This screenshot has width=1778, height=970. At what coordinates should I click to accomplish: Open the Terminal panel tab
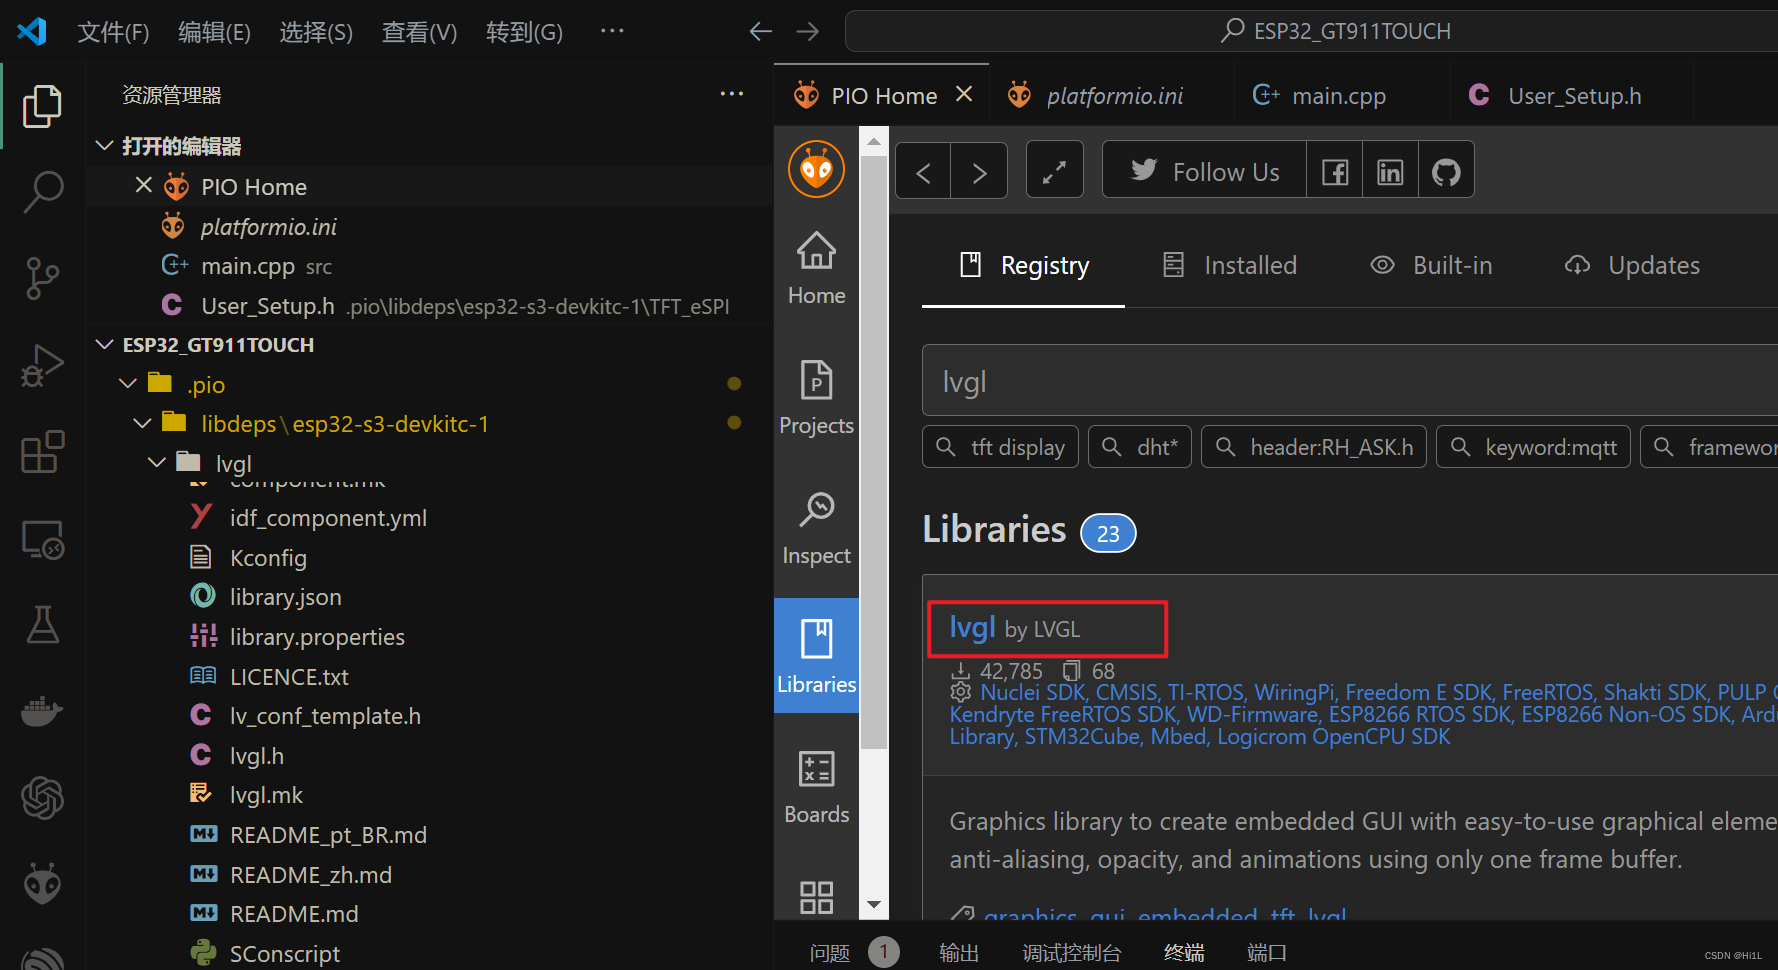pos(1184,953)
